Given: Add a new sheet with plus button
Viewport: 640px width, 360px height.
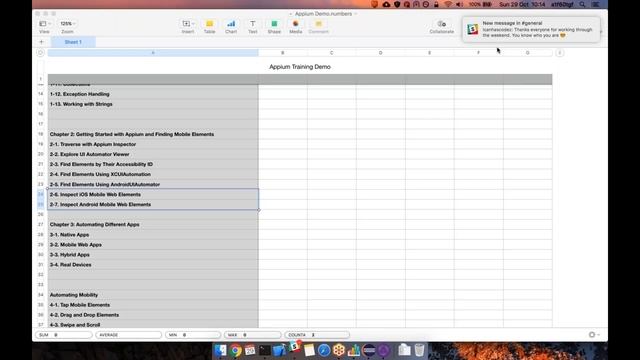Looking at the screenshot, I should pyautogui.click(x=41, y=42).
